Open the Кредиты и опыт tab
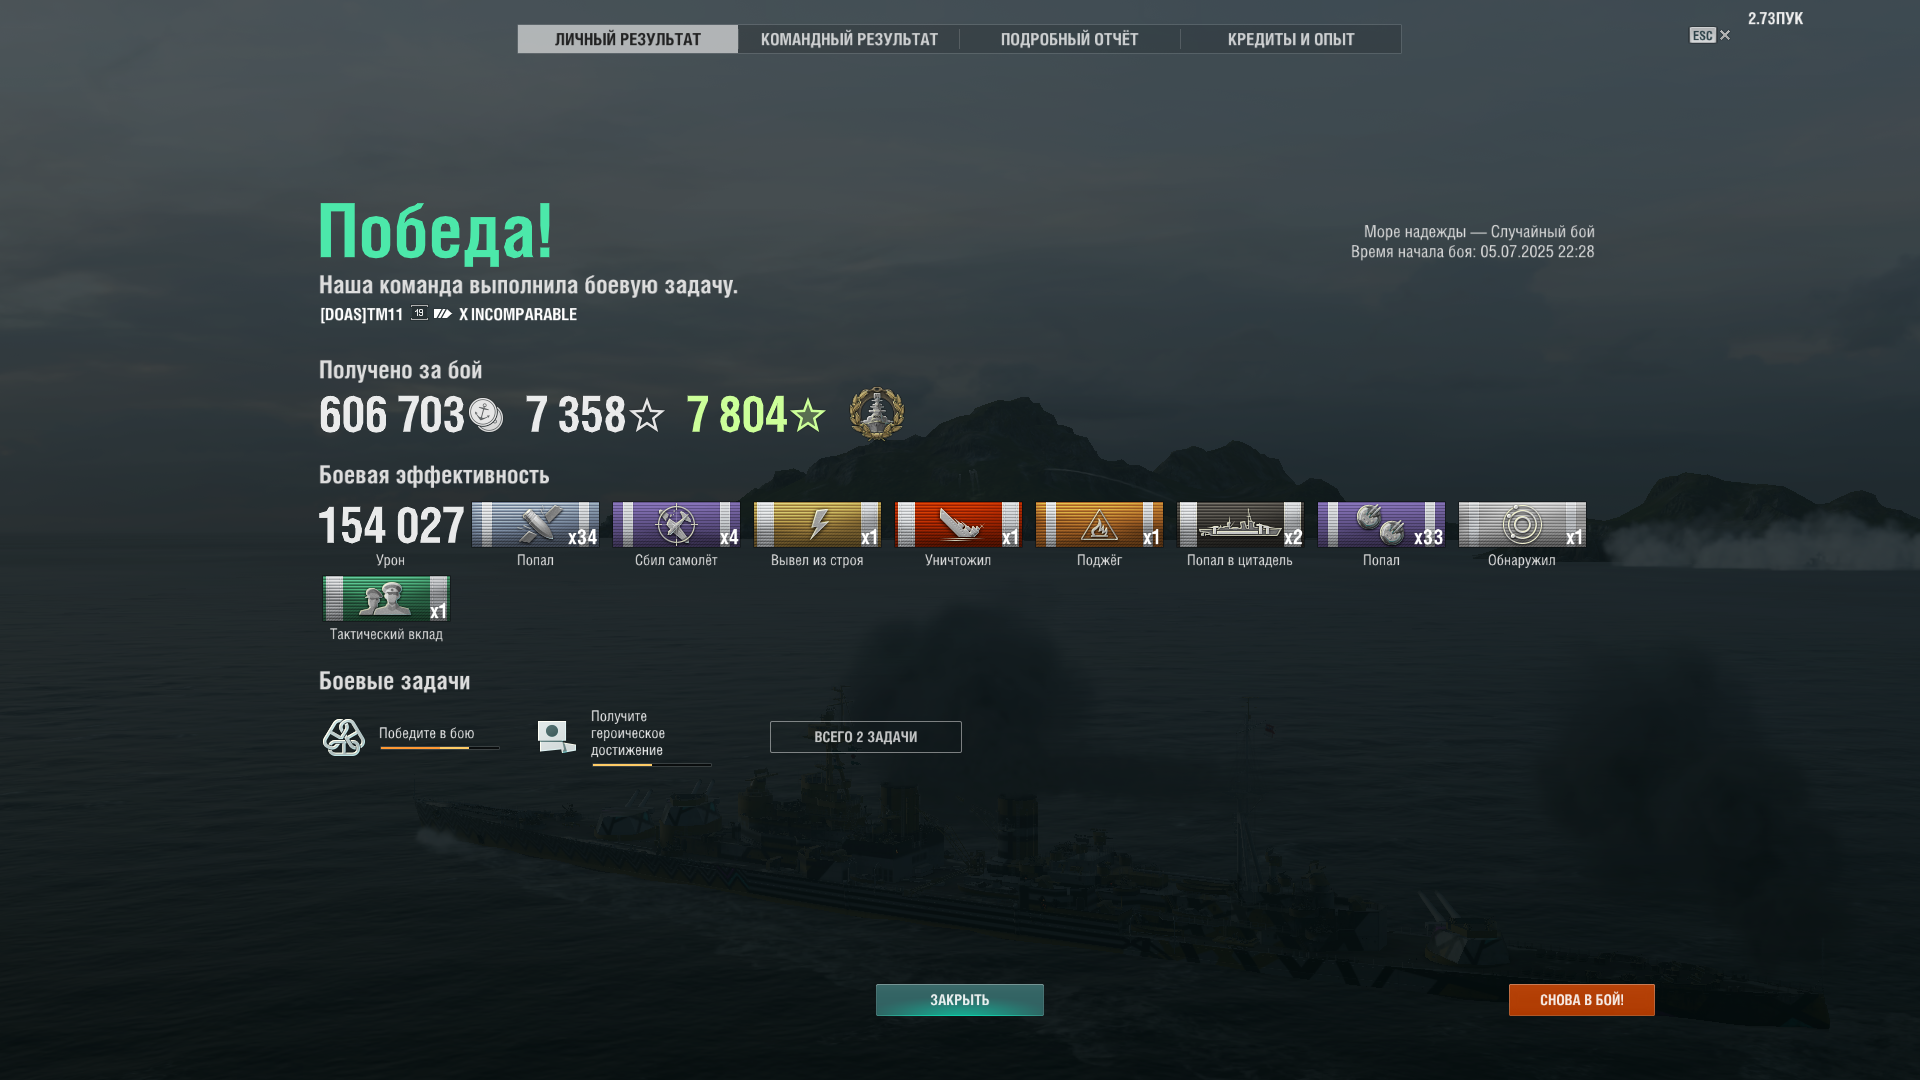Viewport: 1920px width, 1080px height. pyautogui.click(x=1291, y=39)
